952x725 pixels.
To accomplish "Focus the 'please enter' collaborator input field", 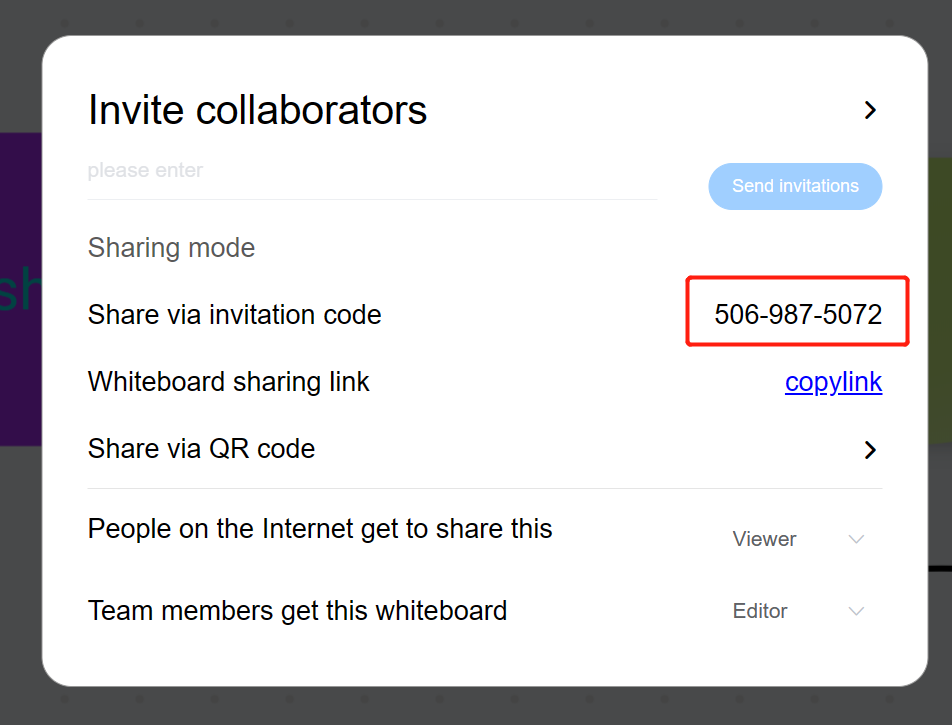I will click(x=372, y=171).
